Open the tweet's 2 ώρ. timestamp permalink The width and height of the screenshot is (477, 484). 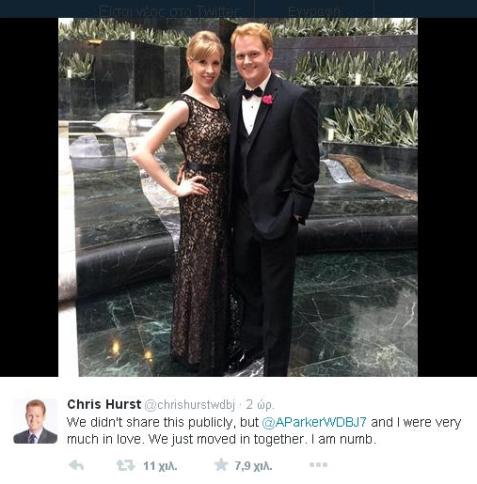(x=260, y=405)
